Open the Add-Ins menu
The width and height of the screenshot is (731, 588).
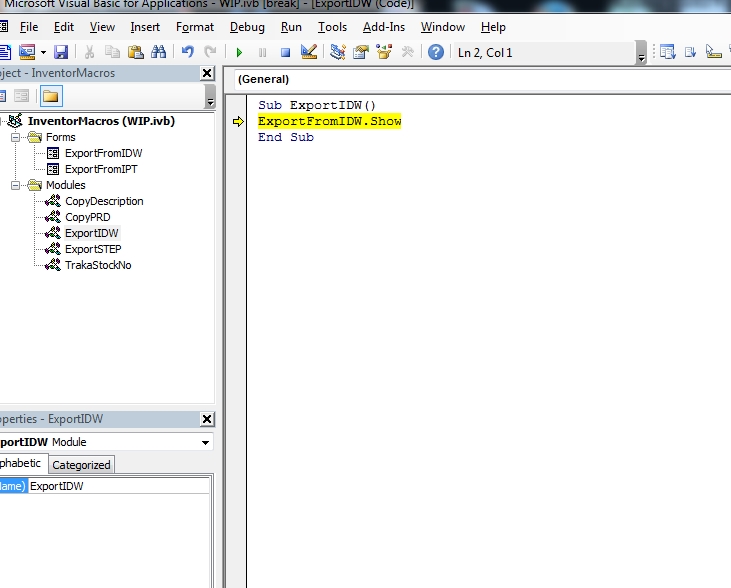384,27
